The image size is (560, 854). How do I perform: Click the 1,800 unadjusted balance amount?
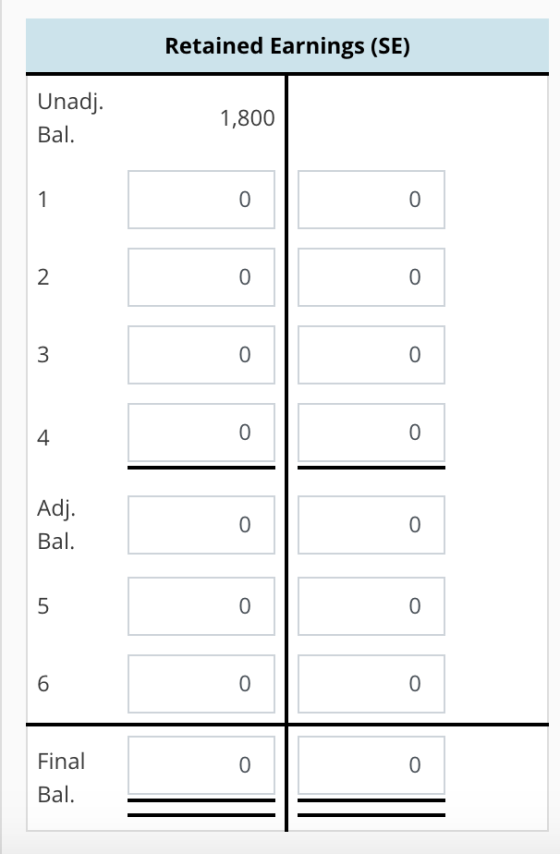point(247,118)
